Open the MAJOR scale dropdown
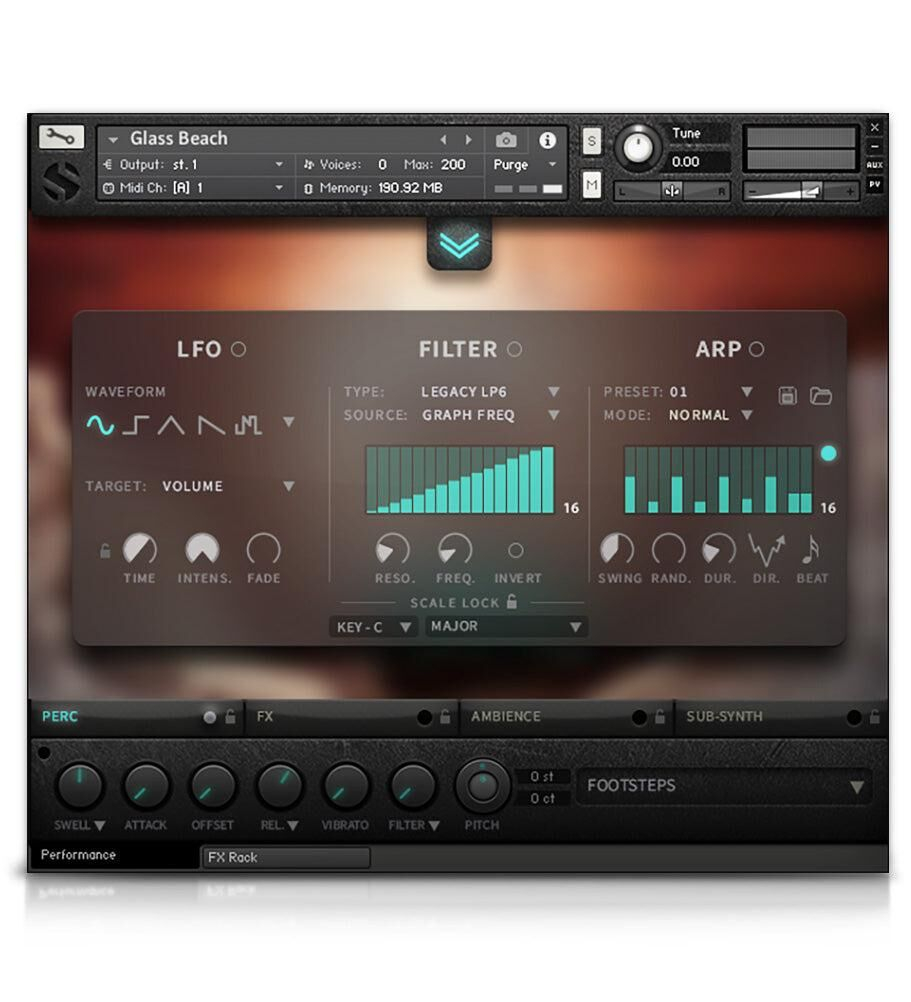This screenshot has height=1002, width=911. click(x=506, y=627)
